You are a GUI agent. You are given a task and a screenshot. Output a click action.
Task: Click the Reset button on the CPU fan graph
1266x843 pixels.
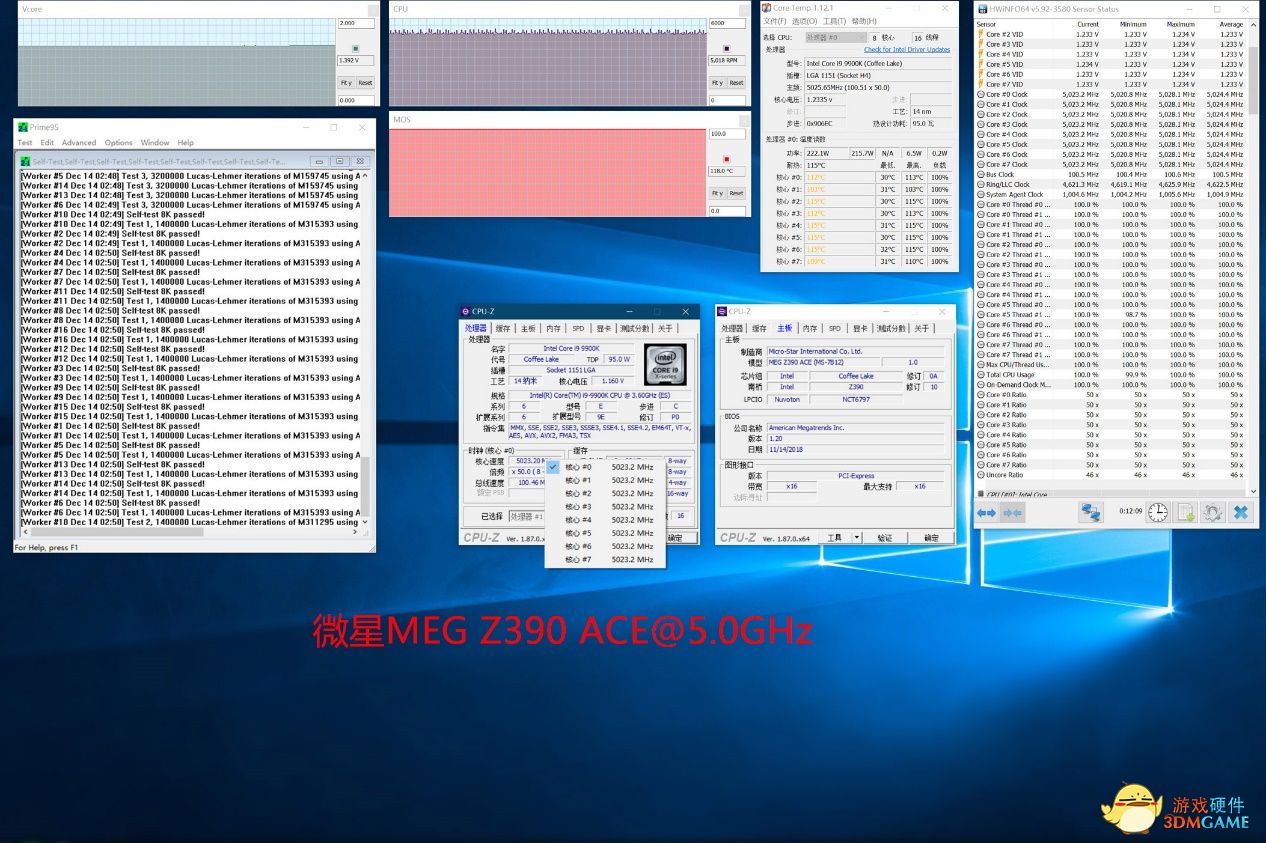736,83
